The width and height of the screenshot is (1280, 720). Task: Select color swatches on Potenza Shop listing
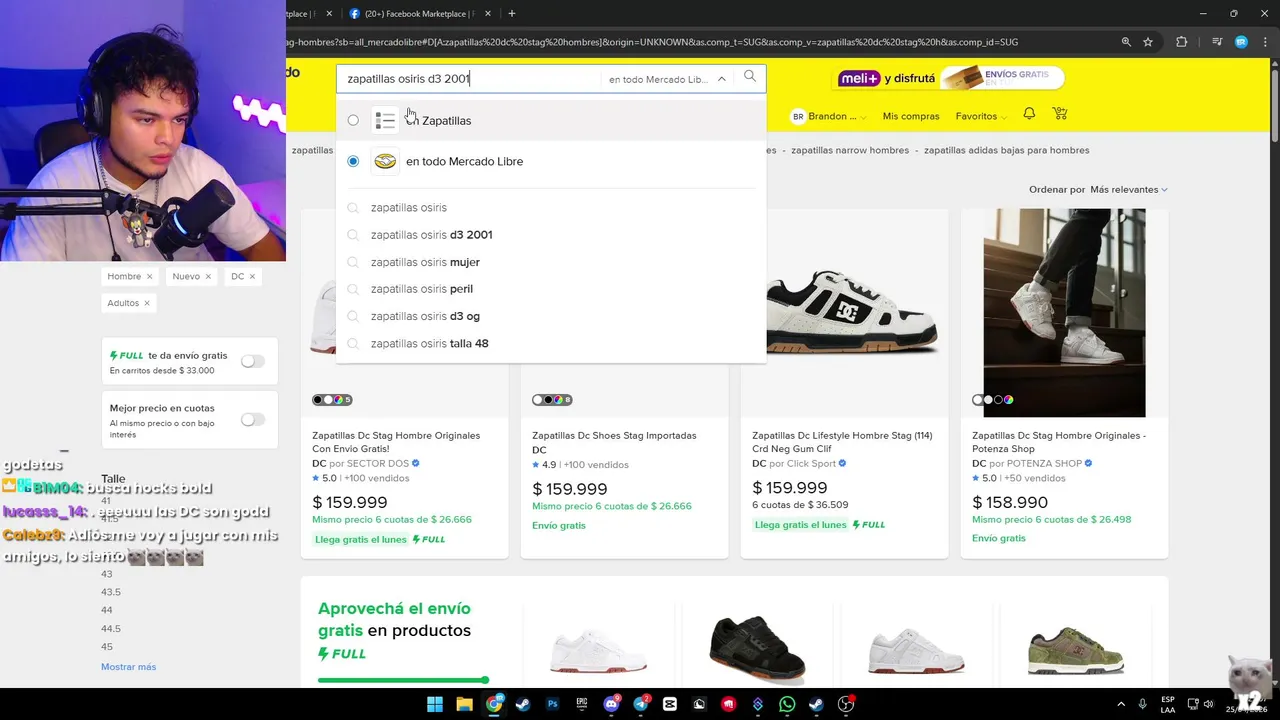pyautogui.click(x=994, y=400)
